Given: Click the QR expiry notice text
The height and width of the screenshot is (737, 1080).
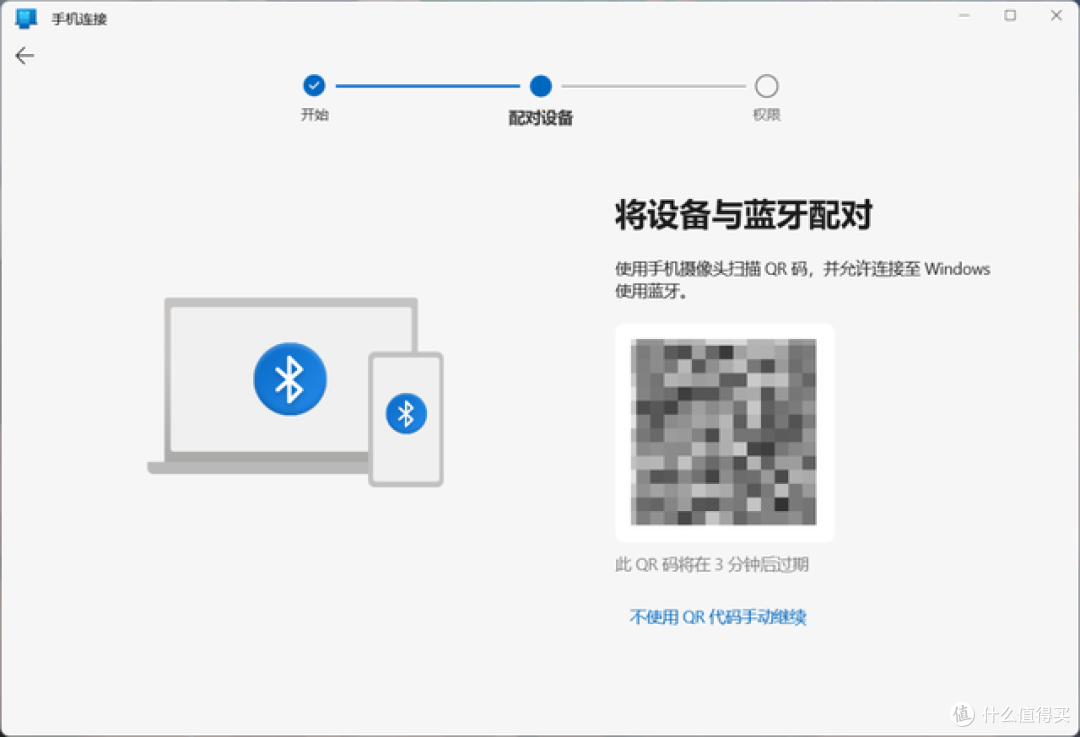Looking at the screenshot, I should [713, 565].
